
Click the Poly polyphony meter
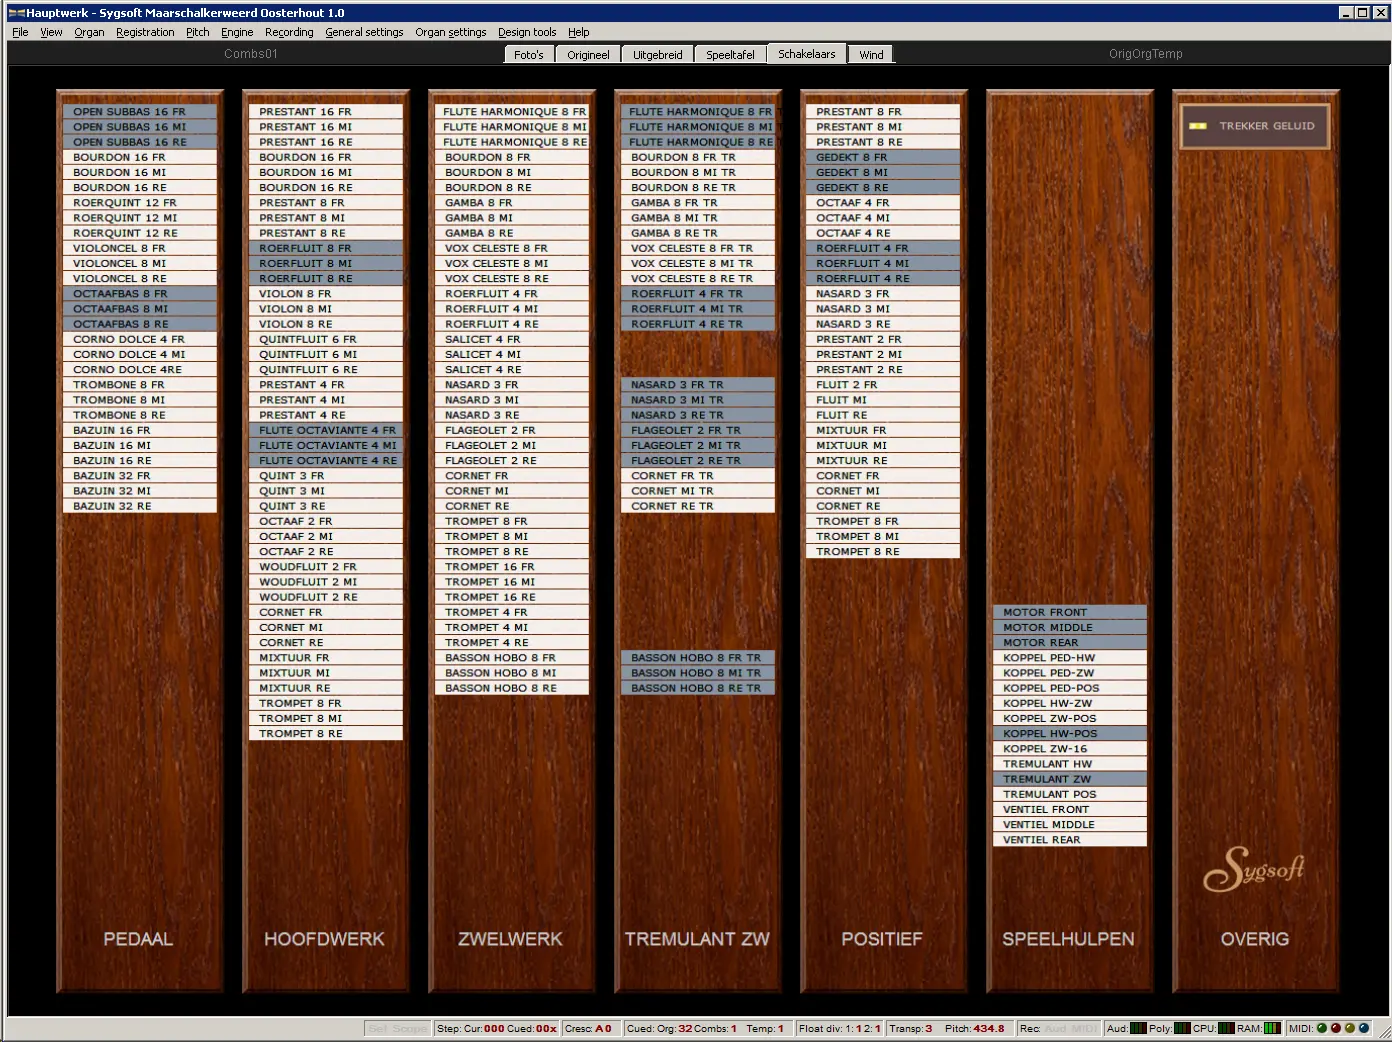tap(1181, 1028)
